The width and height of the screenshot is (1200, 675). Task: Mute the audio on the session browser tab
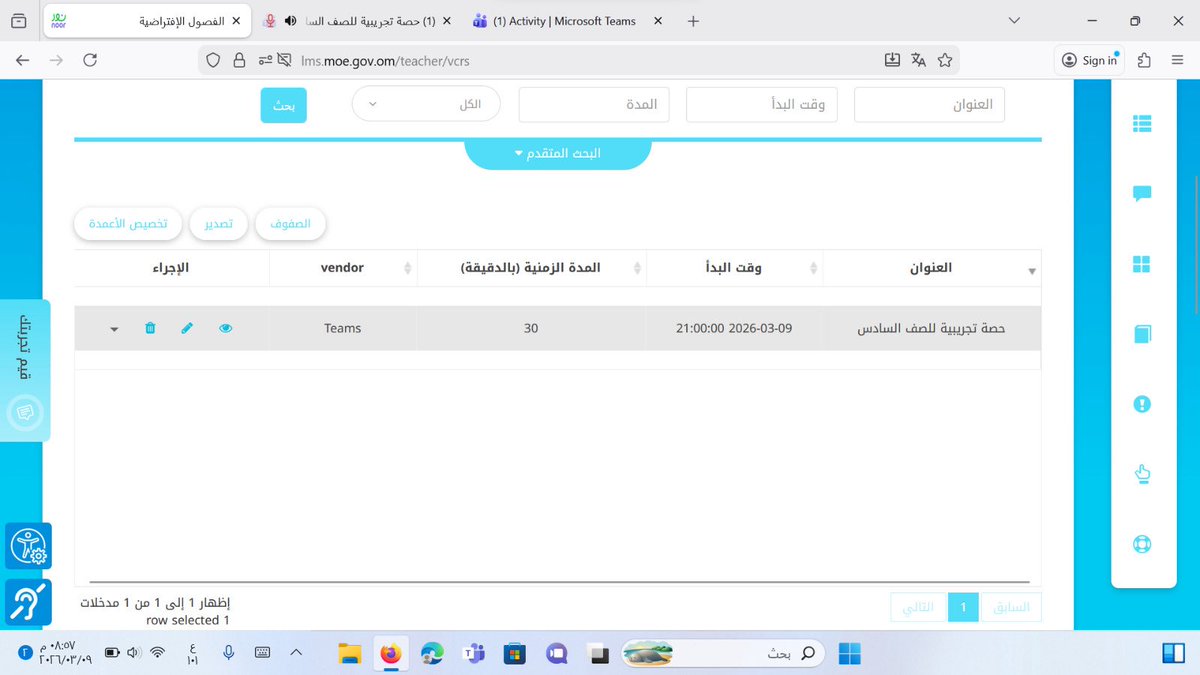[290, 20]
